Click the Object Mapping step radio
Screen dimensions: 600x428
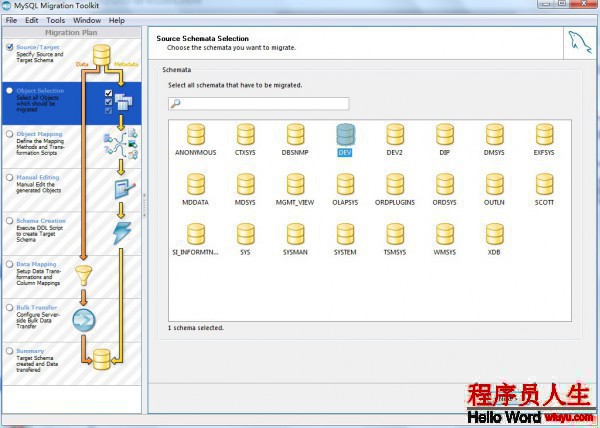tap(10, 134)
